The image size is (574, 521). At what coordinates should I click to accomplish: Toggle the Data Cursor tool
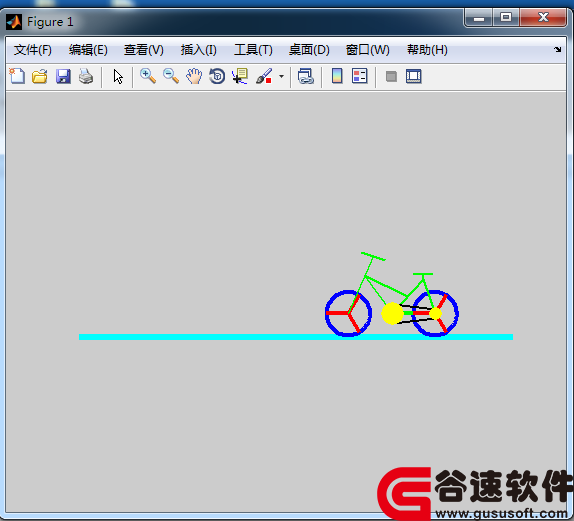pyautogui.click(x=240, y=77)
